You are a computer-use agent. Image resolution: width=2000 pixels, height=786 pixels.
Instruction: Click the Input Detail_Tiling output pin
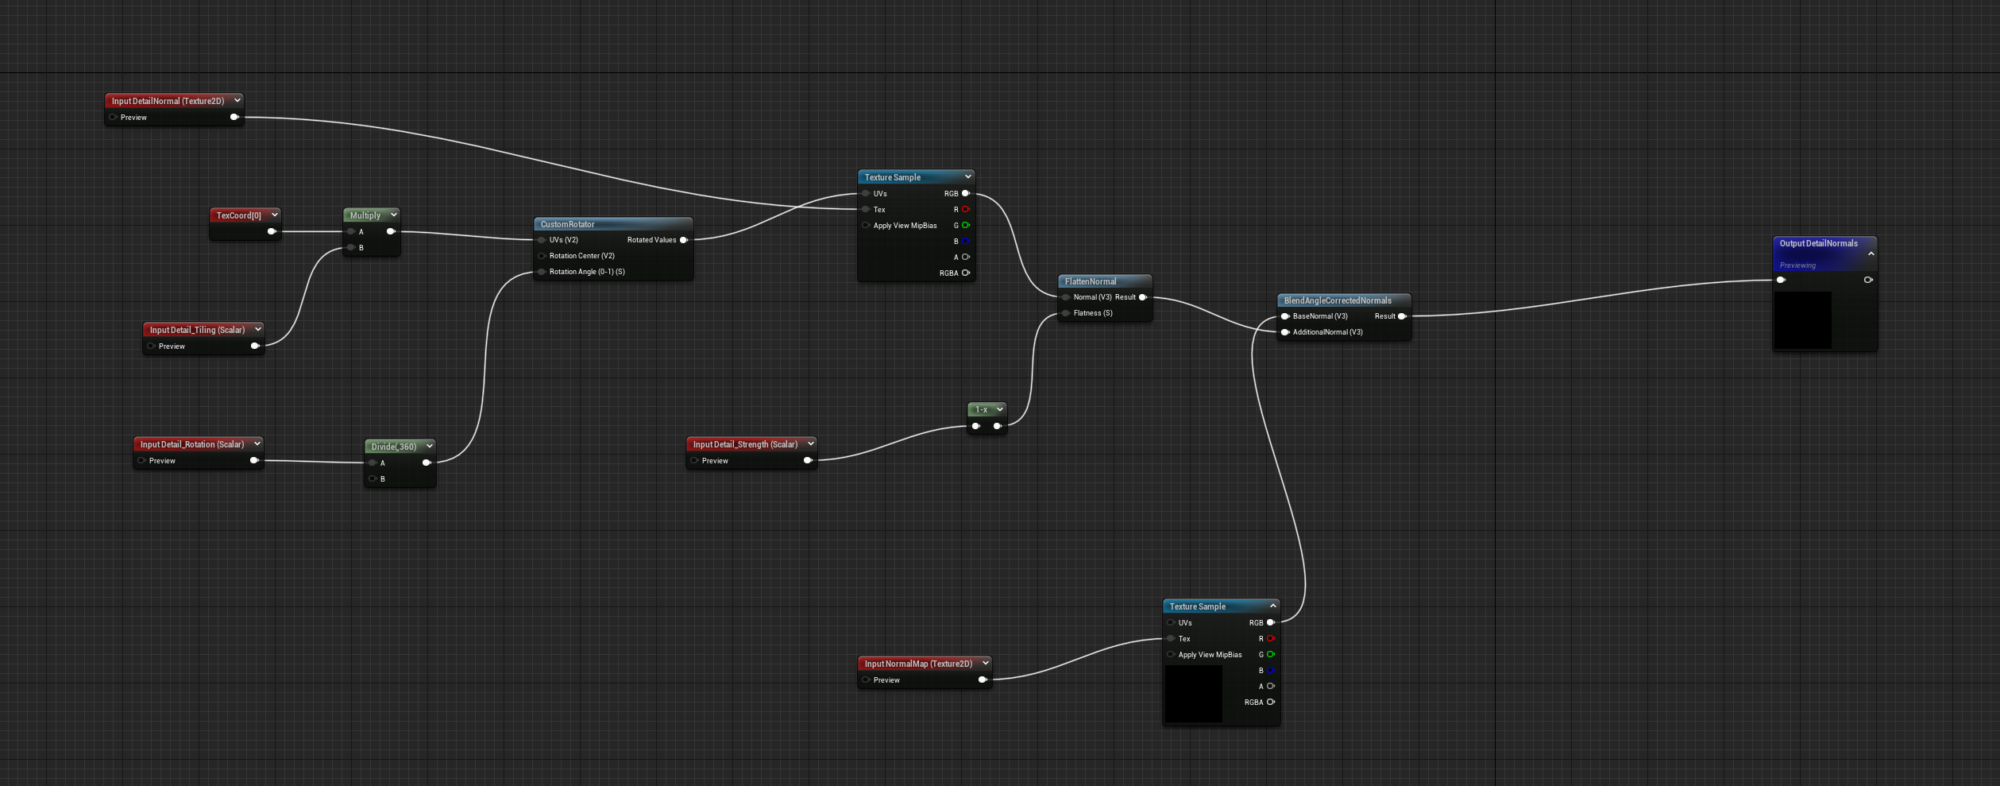point(255,346)
